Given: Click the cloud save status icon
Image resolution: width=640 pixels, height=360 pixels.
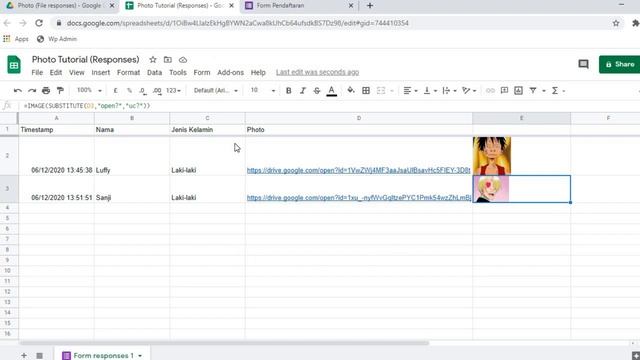Looking at the screenshot, I should pyautogui.click(x=183, y=60).
